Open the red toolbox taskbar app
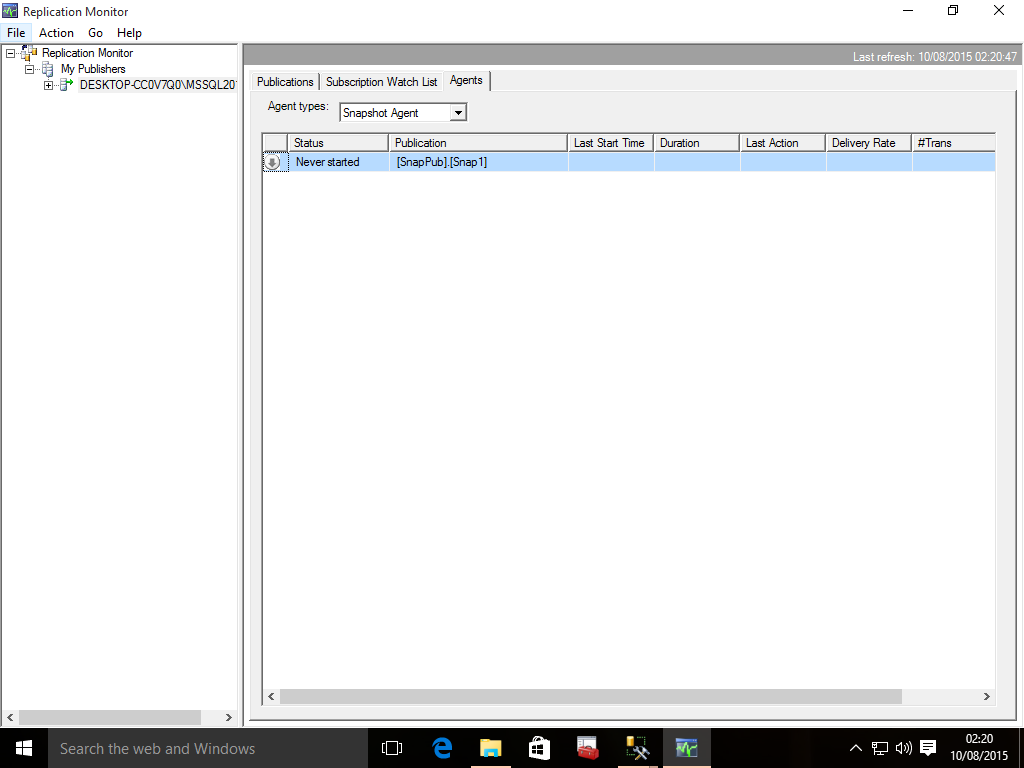Image resolution: width=1024 pixels, height=768 pixels. tap(588, 748)
